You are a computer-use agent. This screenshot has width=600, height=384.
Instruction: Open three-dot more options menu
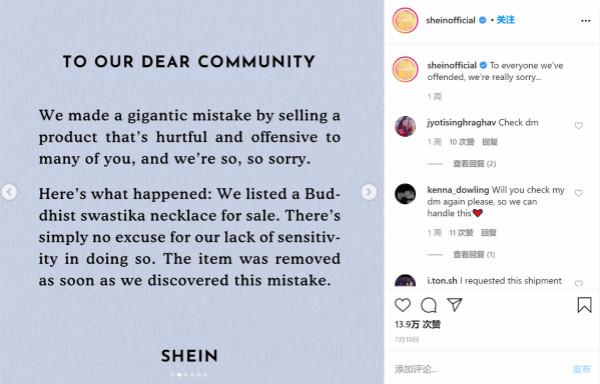585,21
